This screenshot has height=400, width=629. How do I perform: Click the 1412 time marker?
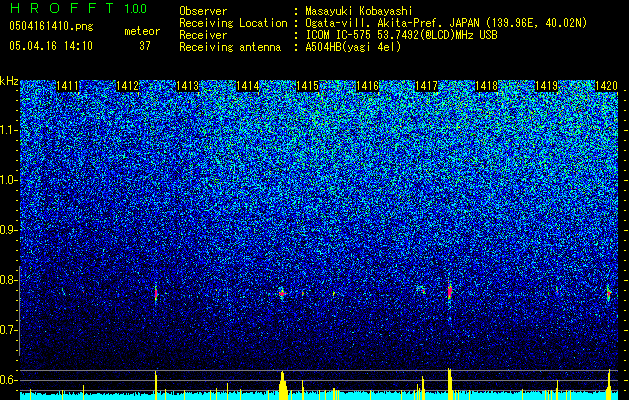127,86
